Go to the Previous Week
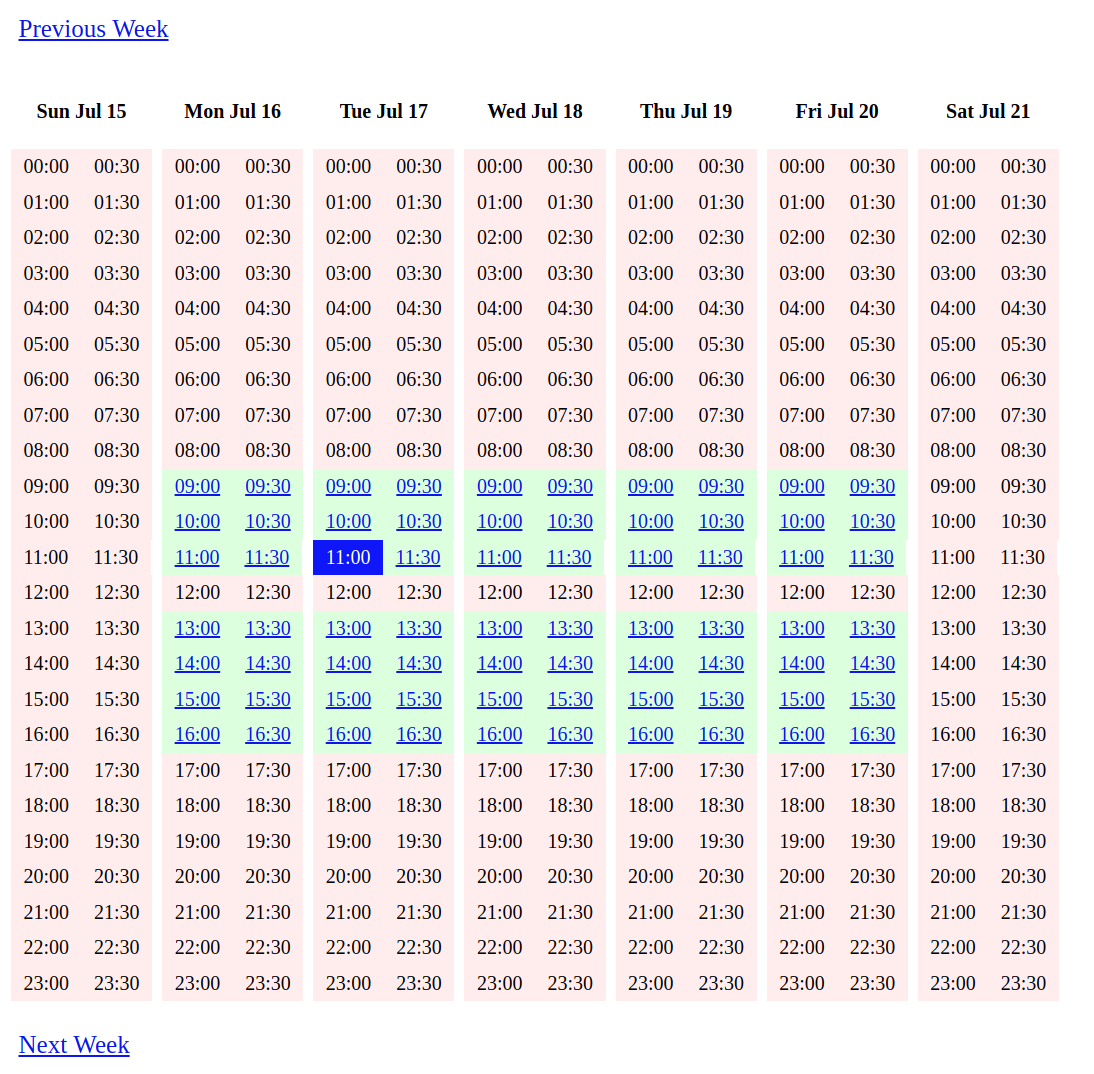Viewport: 1094px width, 1074px height. click(x=93, y=29)
